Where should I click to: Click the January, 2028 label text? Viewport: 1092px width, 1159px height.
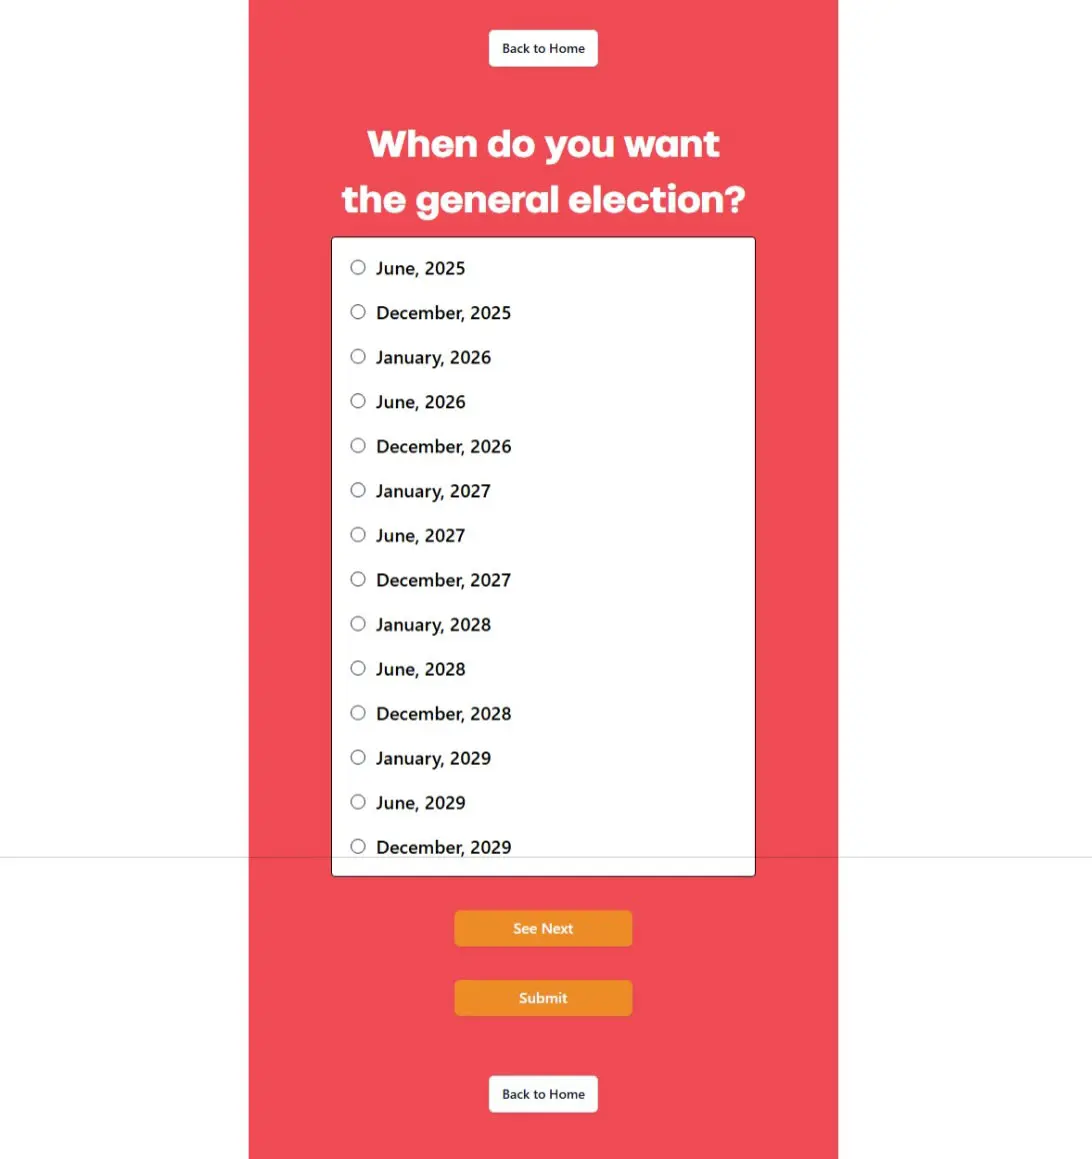coord(433,625)
